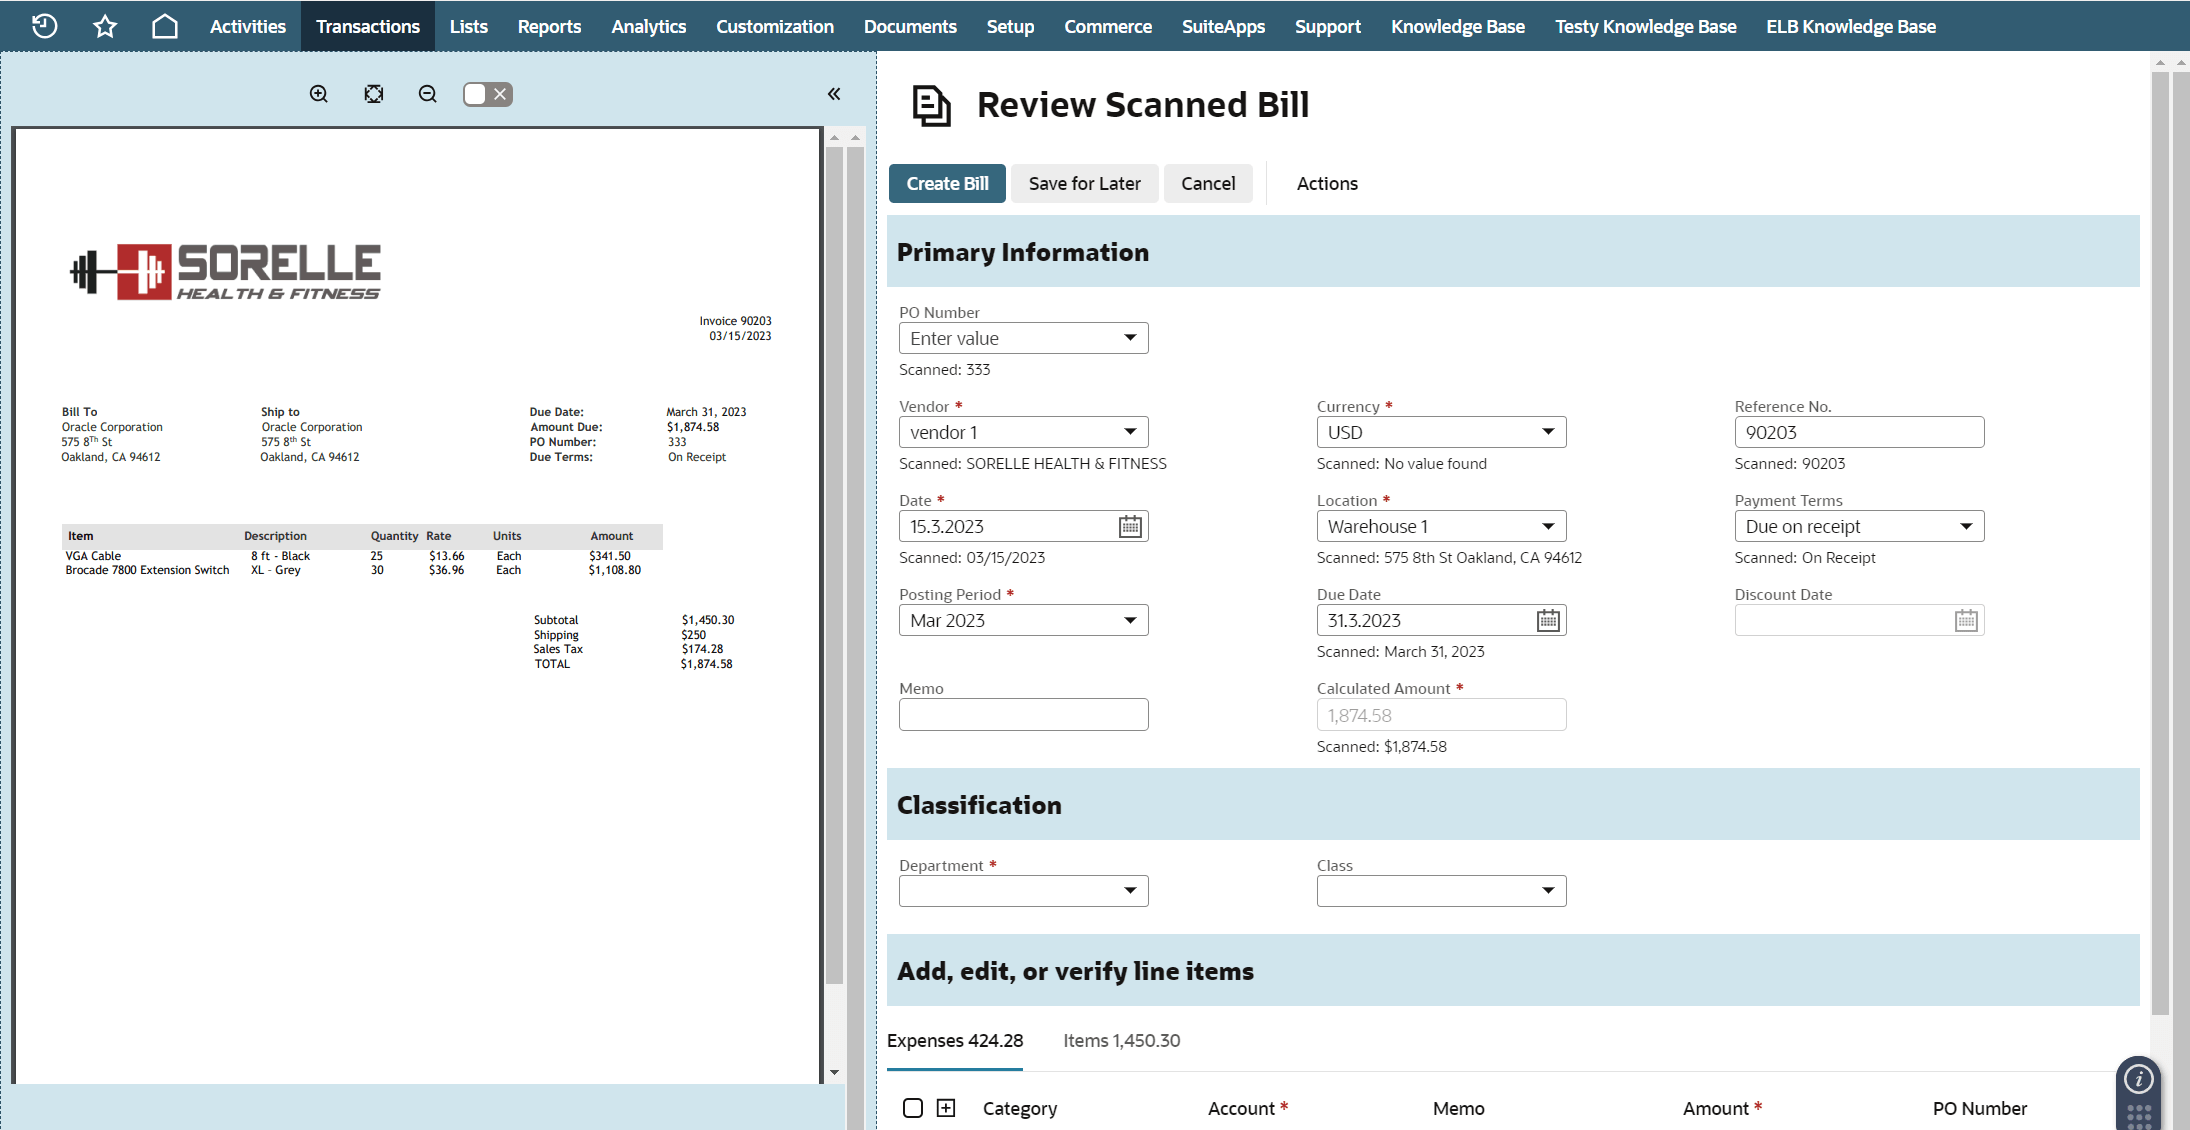Click the scanned bill document icon

(931, 105)
